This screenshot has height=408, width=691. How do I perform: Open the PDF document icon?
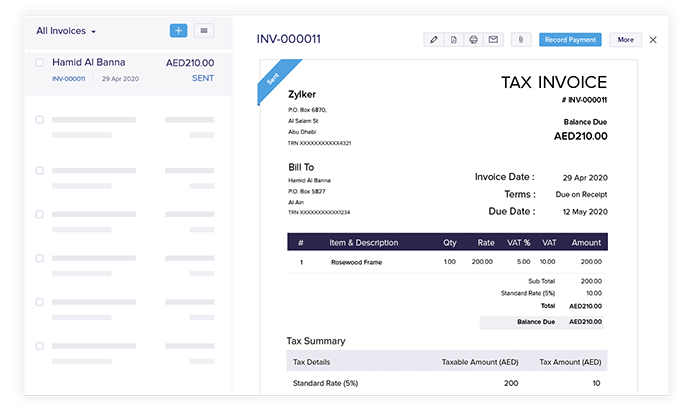point(453,40)
